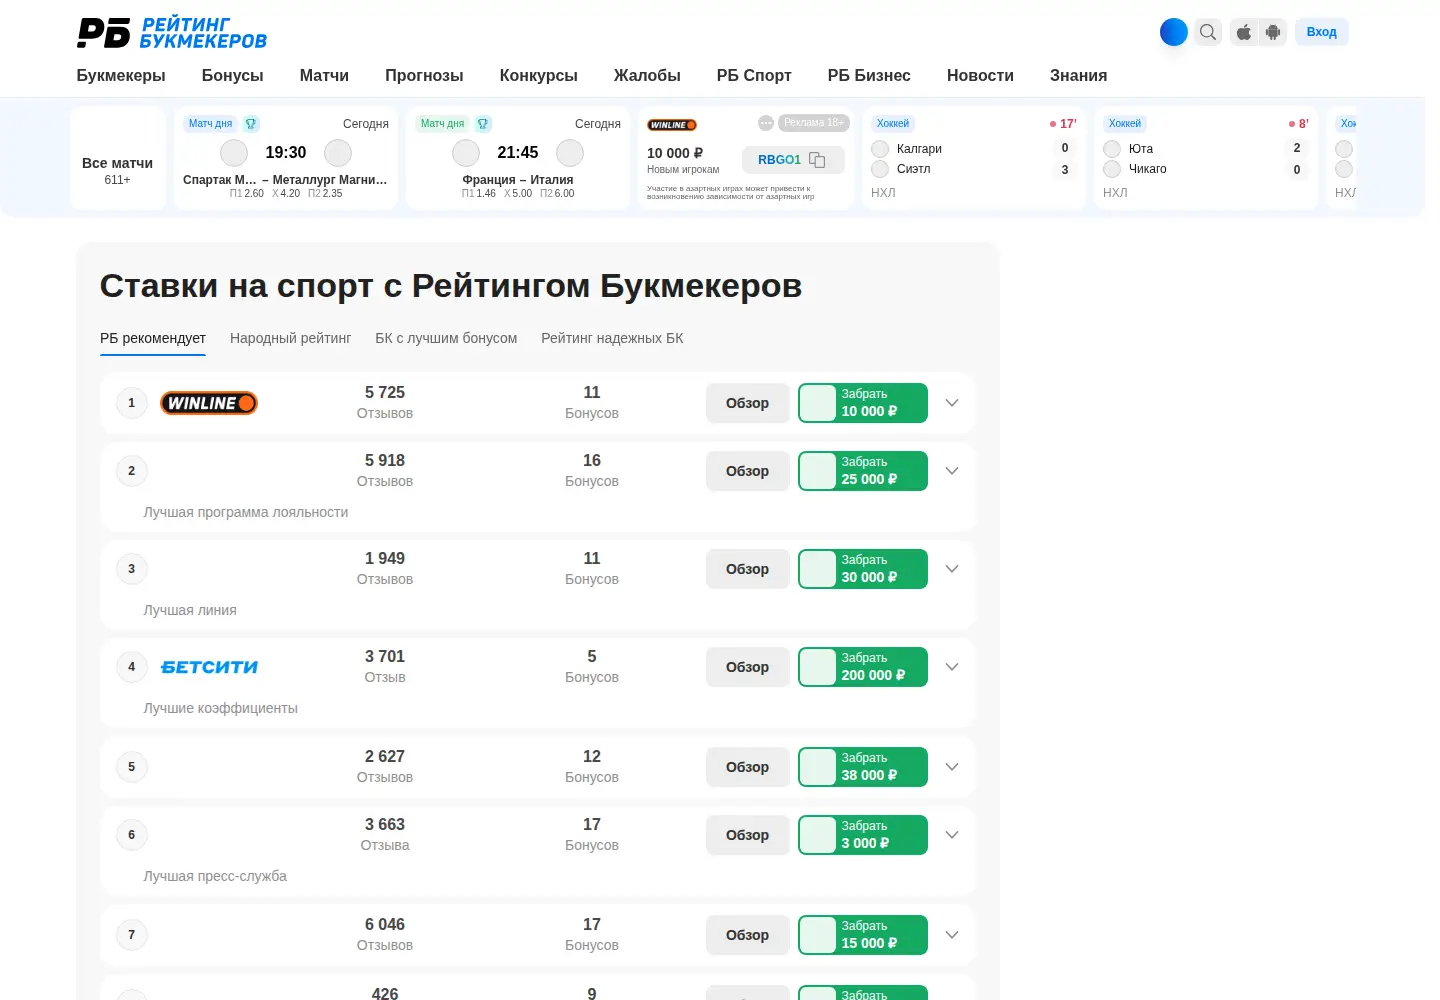Click trophy icon on Спартак match card

[x=251, y=124]
